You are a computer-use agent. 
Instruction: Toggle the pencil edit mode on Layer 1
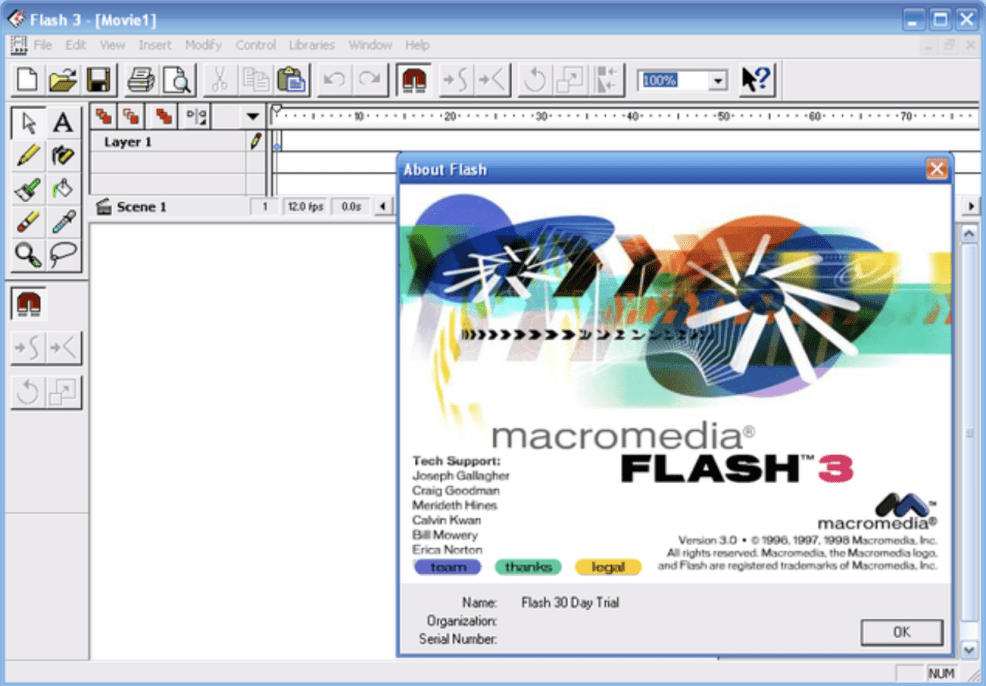pos(255,142)
